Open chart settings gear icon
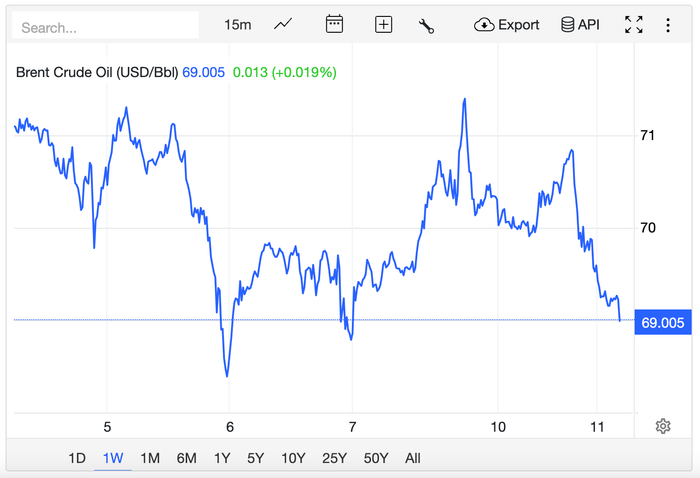 pos(662,427)
